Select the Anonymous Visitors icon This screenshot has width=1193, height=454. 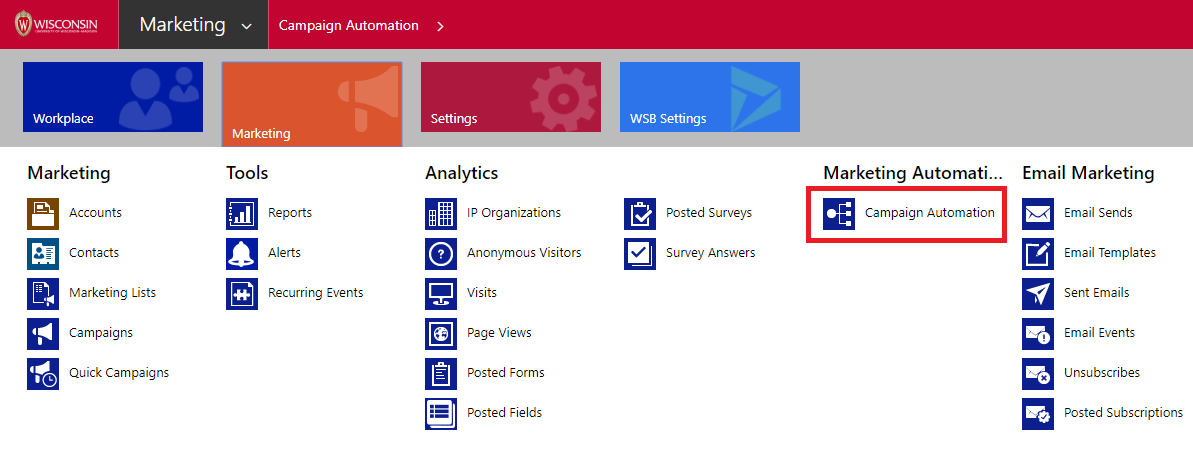(441, 253)
